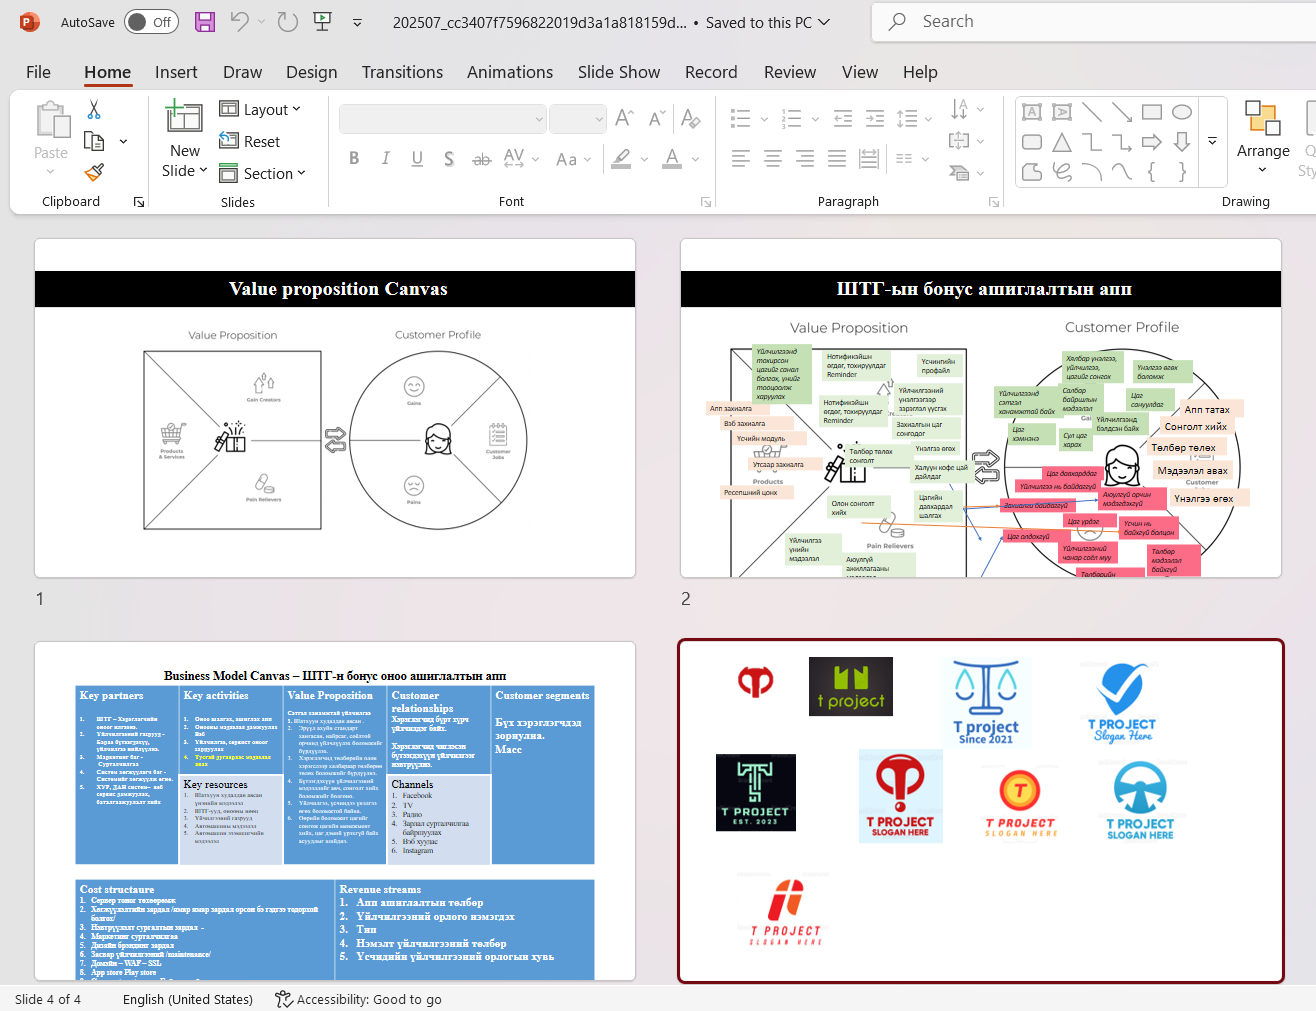
Task: Click the Copy icon
Action: [95, 141]
